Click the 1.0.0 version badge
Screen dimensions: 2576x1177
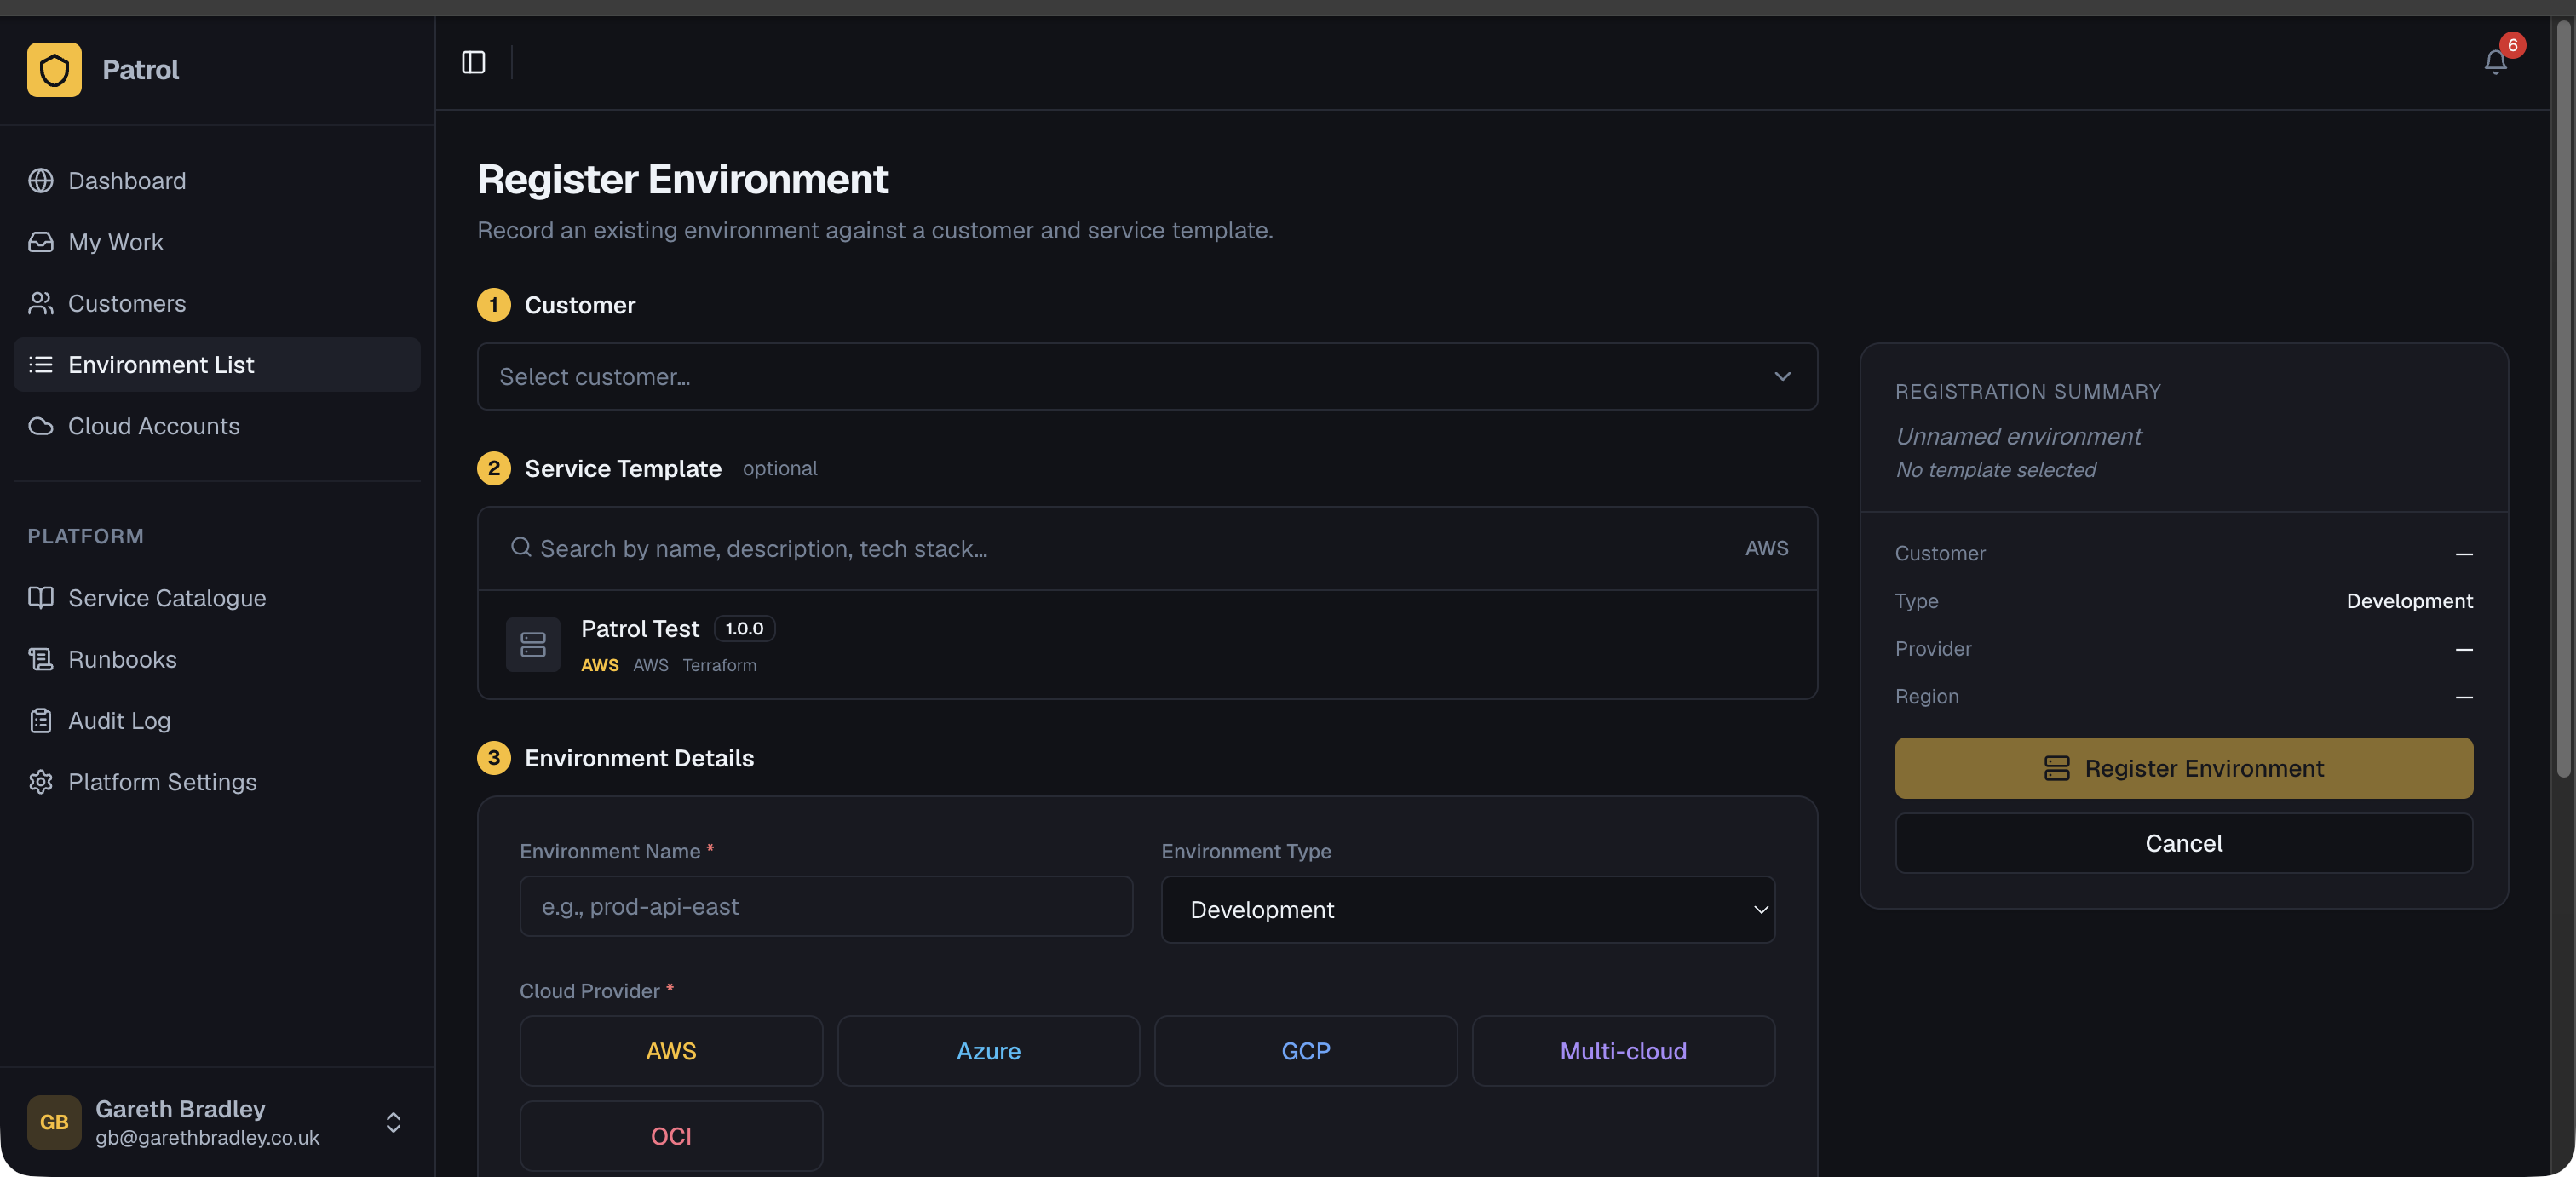pos(744,628)
